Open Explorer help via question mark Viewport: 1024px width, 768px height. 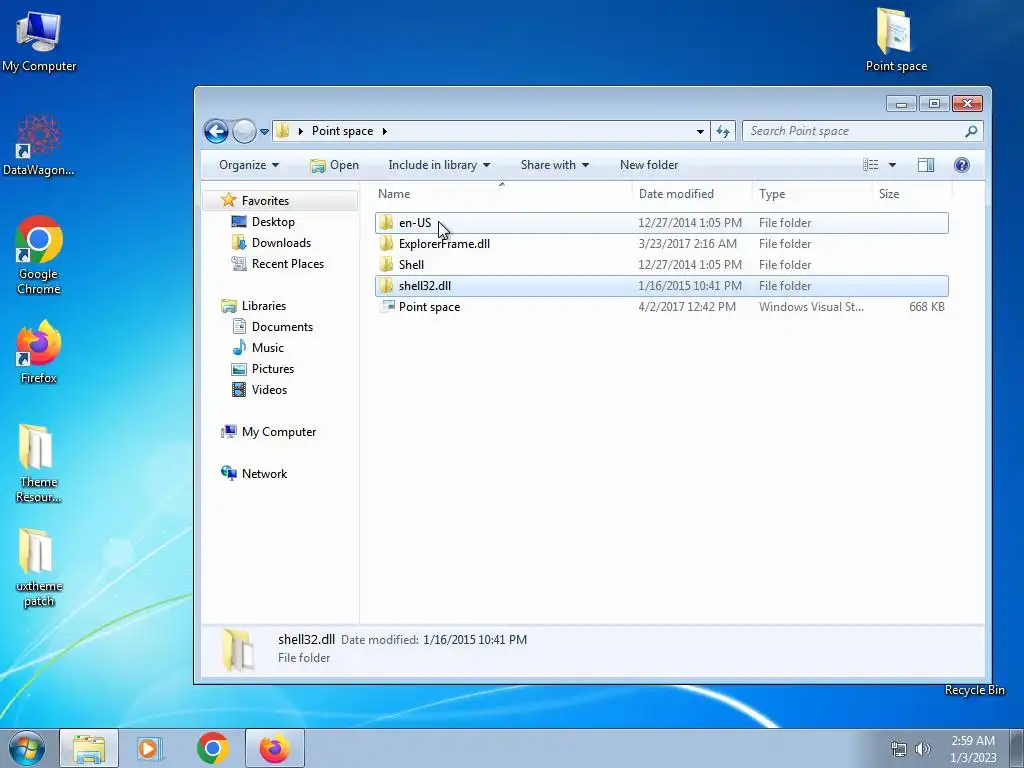pos(961,165)
